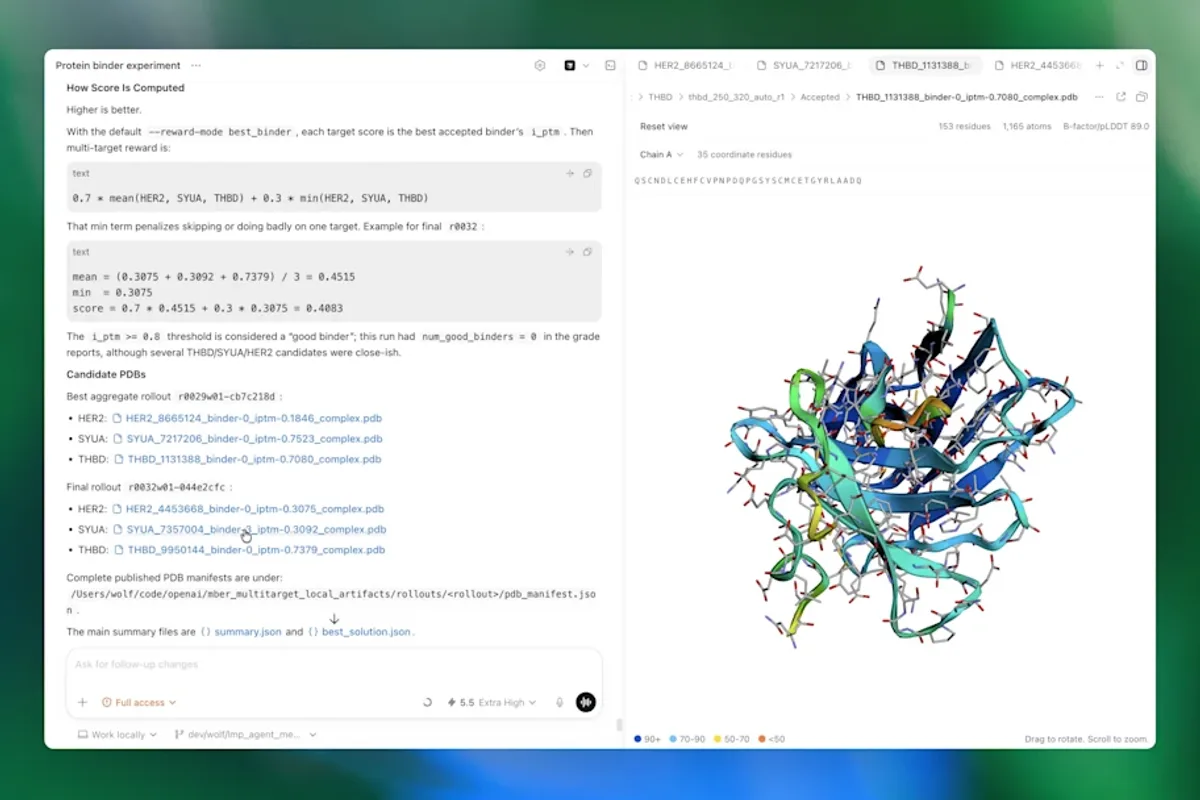Image resolution: width=1200 pixels, height=800 pixels.
Task: Reset the protein structure view
Action: [x=664, y=127]
